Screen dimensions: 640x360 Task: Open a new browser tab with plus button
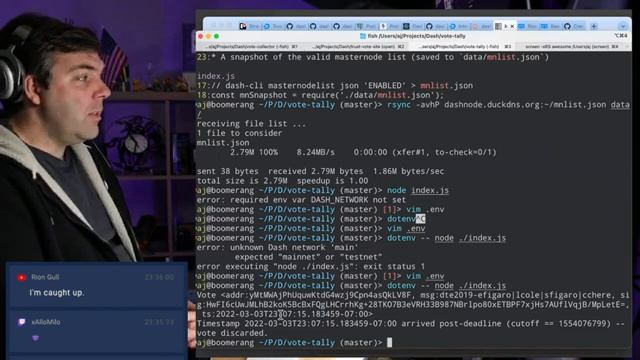594,26
